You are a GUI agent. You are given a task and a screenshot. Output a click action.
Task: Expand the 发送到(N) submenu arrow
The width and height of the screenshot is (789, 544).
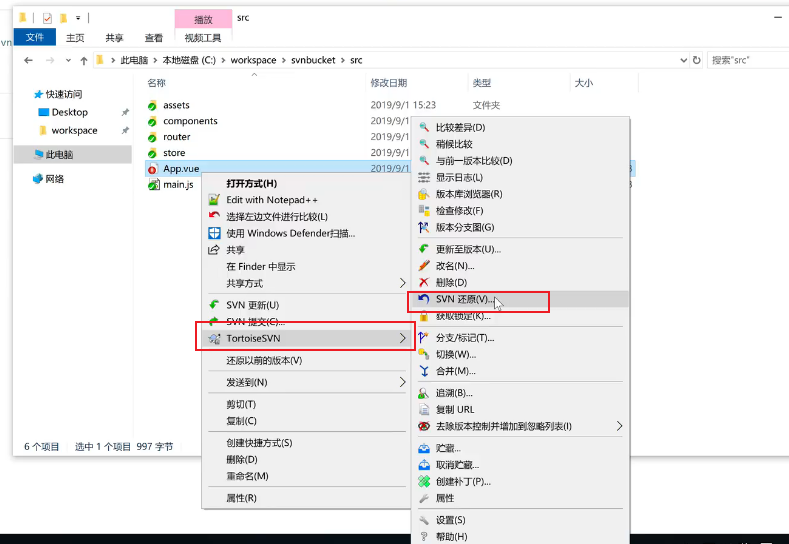[402, 382]
